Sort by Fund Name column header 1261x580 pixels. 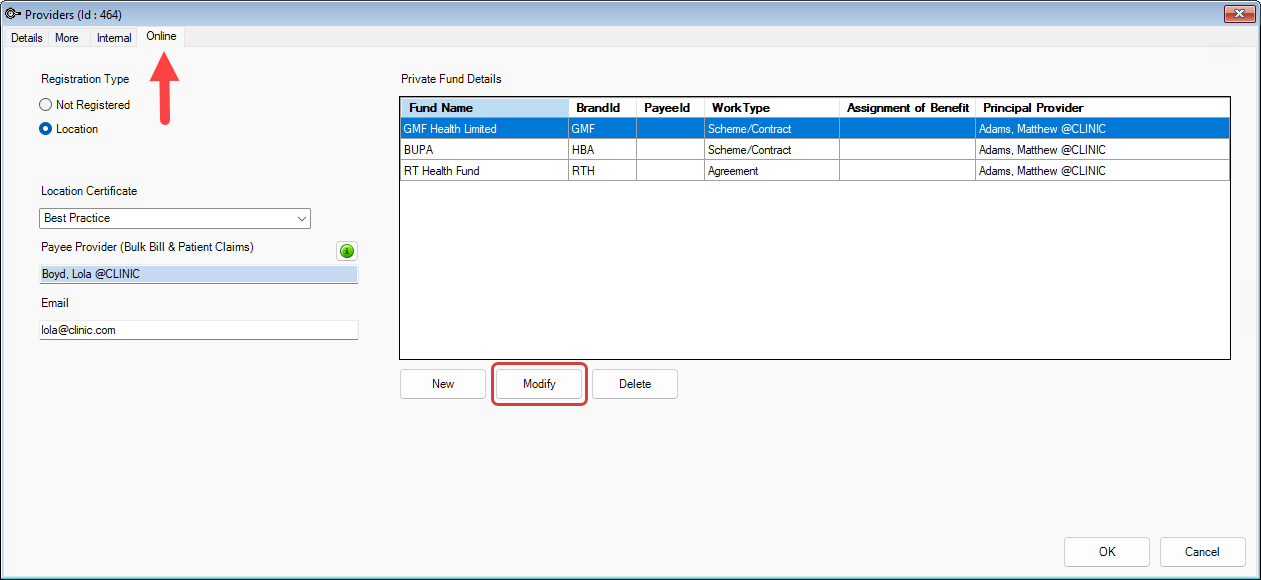(x=484, y=108)
